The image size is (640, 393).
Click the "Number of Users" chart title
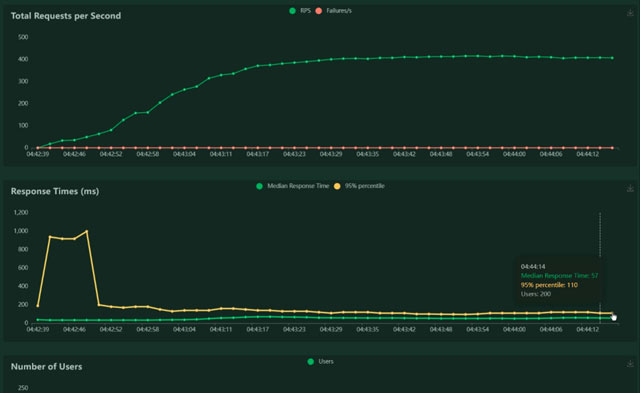pyautogui.click(x=46, y=366)
